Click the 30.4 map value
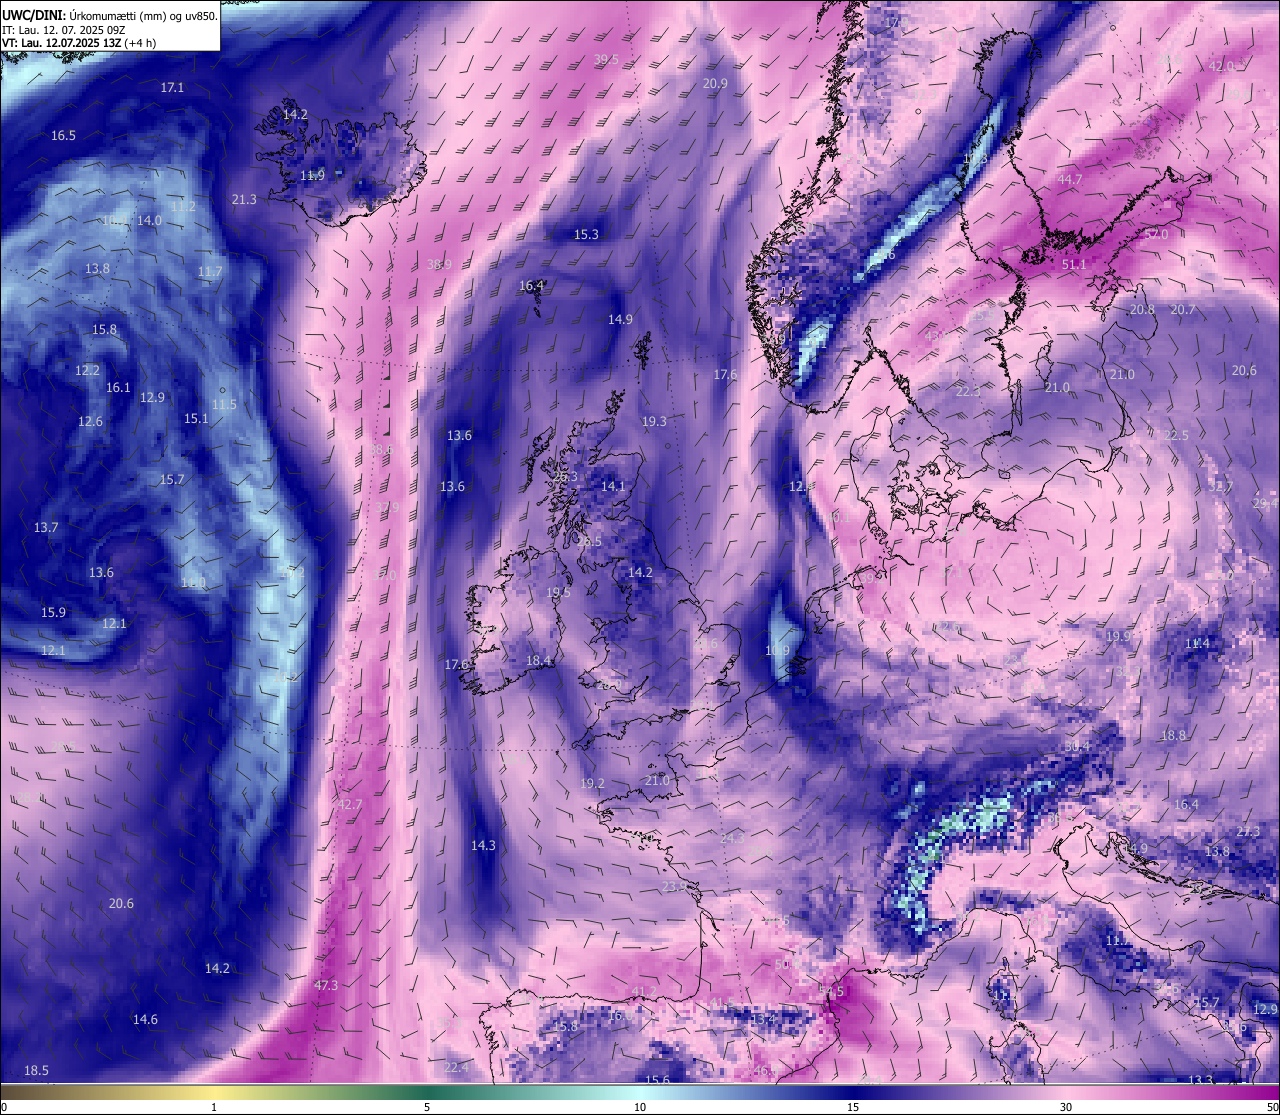Screen dimensions: 1280x1115 pyautogui.click(x=1076, y=747)
